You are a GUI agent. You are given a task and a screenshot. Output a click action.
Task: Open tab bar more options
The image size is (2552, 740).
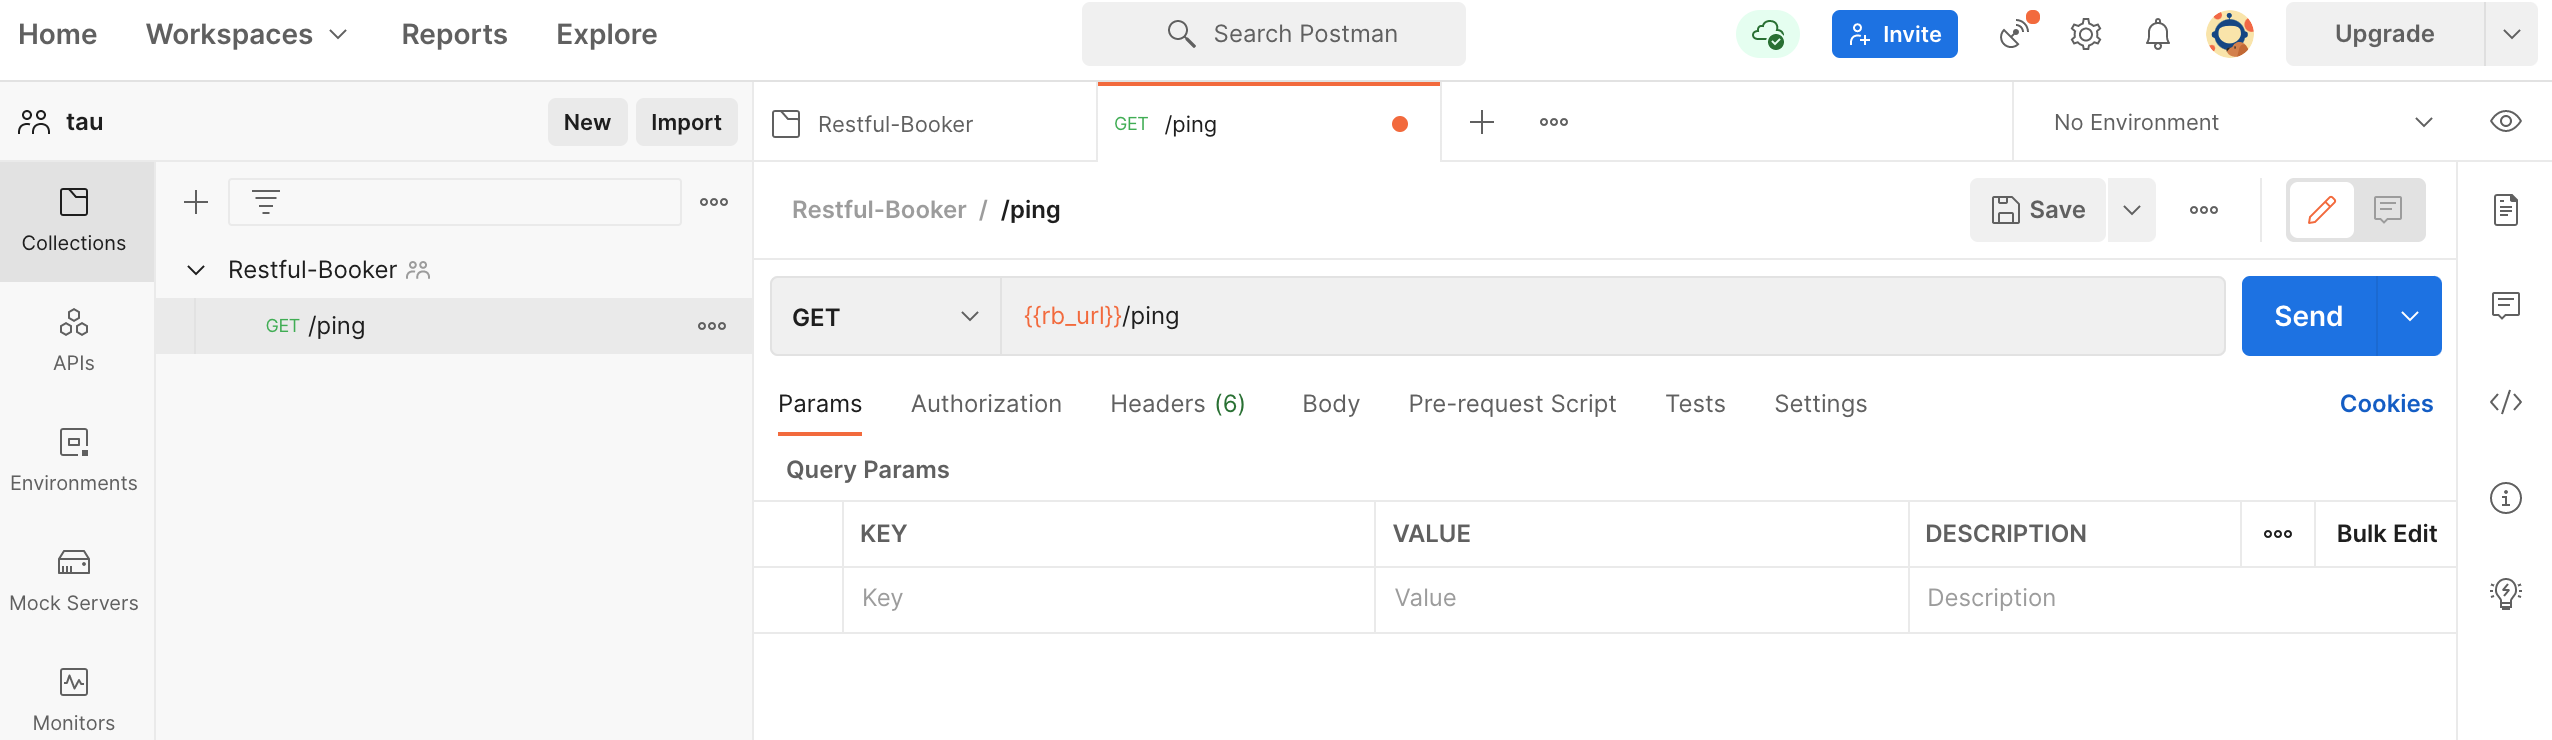click(x=1554, y=122)
